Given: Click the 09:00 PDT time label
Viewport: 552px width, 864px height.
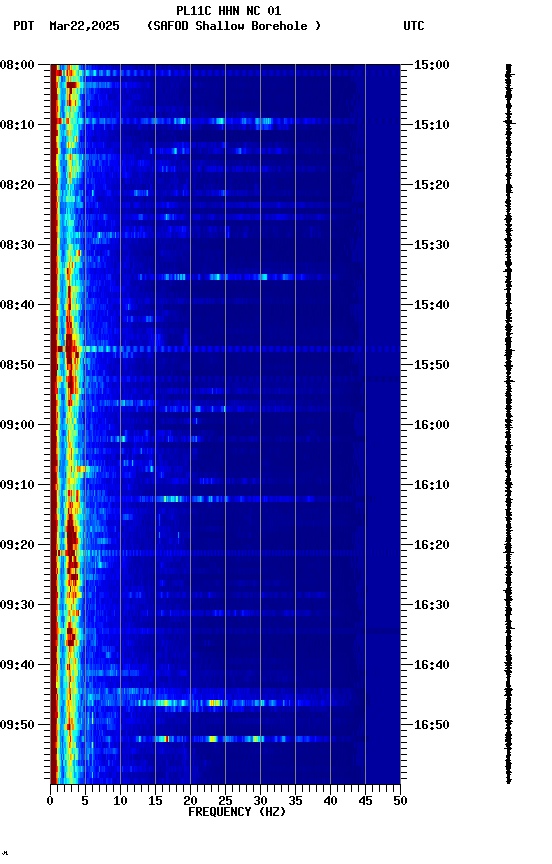Looking at the screenshot, I should point(17,425).
